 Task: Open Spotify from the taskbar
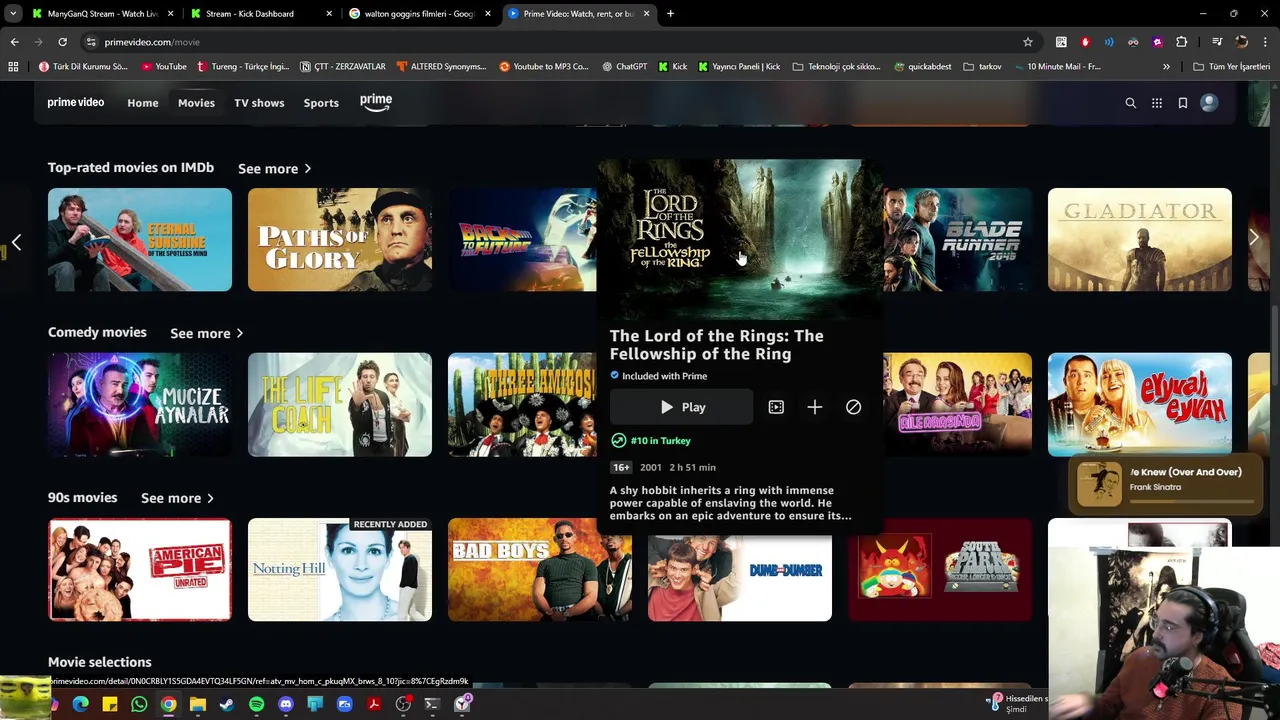pos(256,705)
